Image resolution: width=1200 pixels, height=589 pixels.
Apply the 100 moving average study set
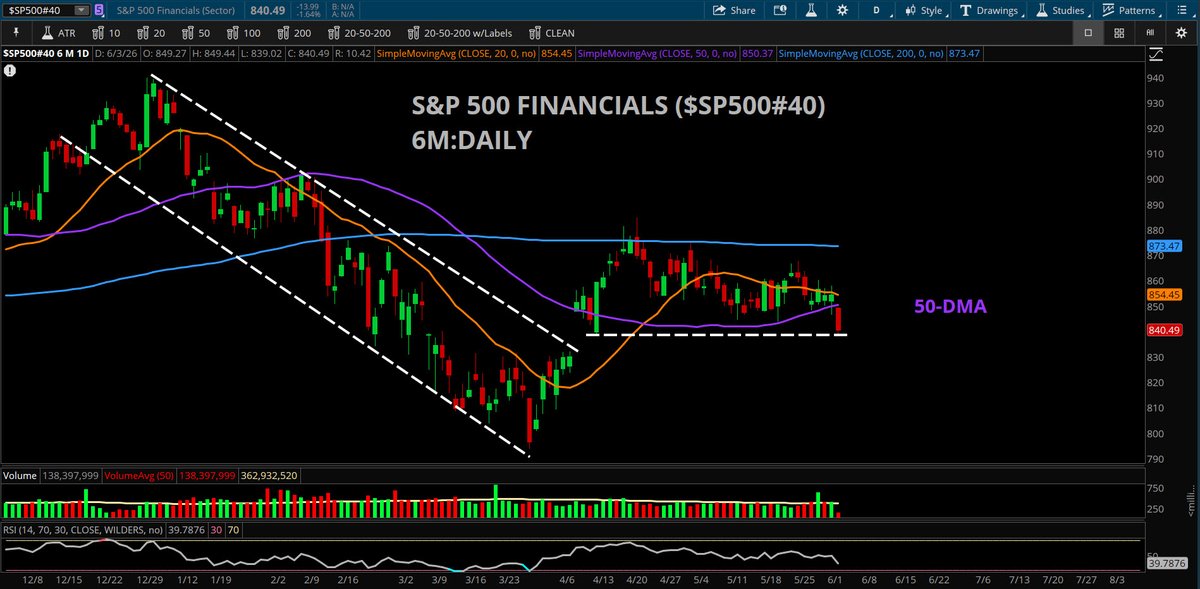coord(244,33)
